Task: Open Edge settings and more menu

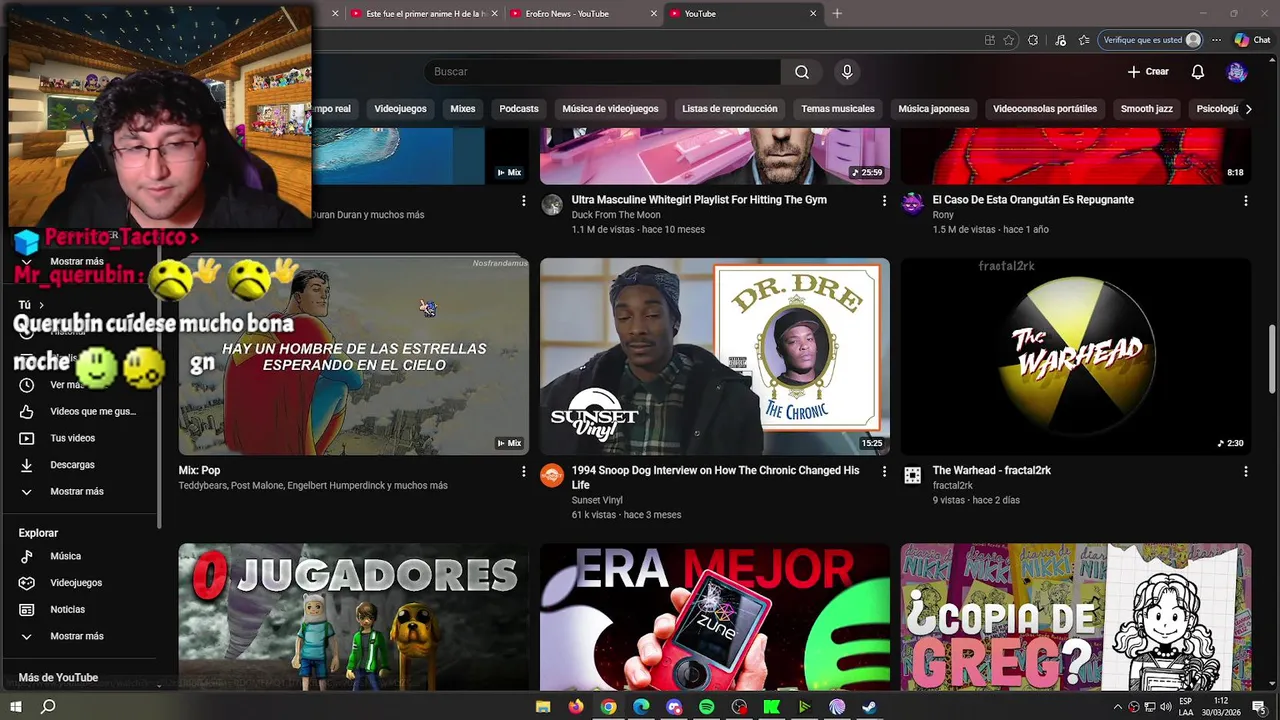Action: (1216, 40)
